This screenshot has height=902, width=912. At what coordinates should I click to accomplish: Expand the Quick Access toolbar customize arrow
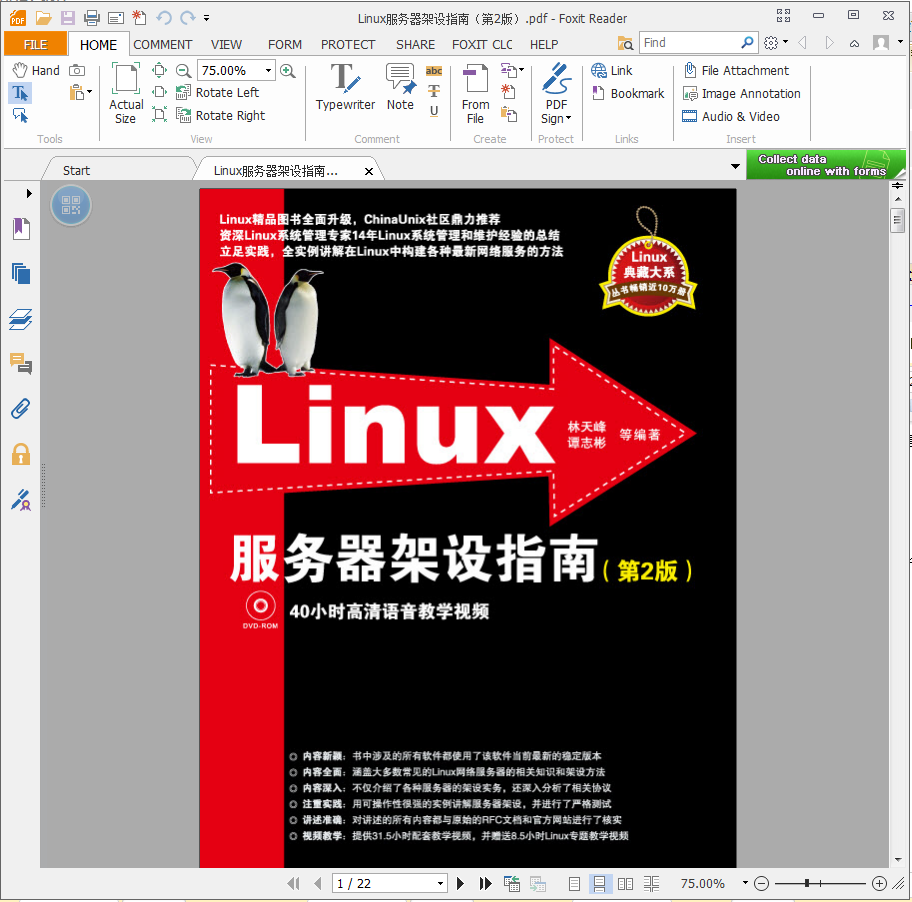point(206,18)
